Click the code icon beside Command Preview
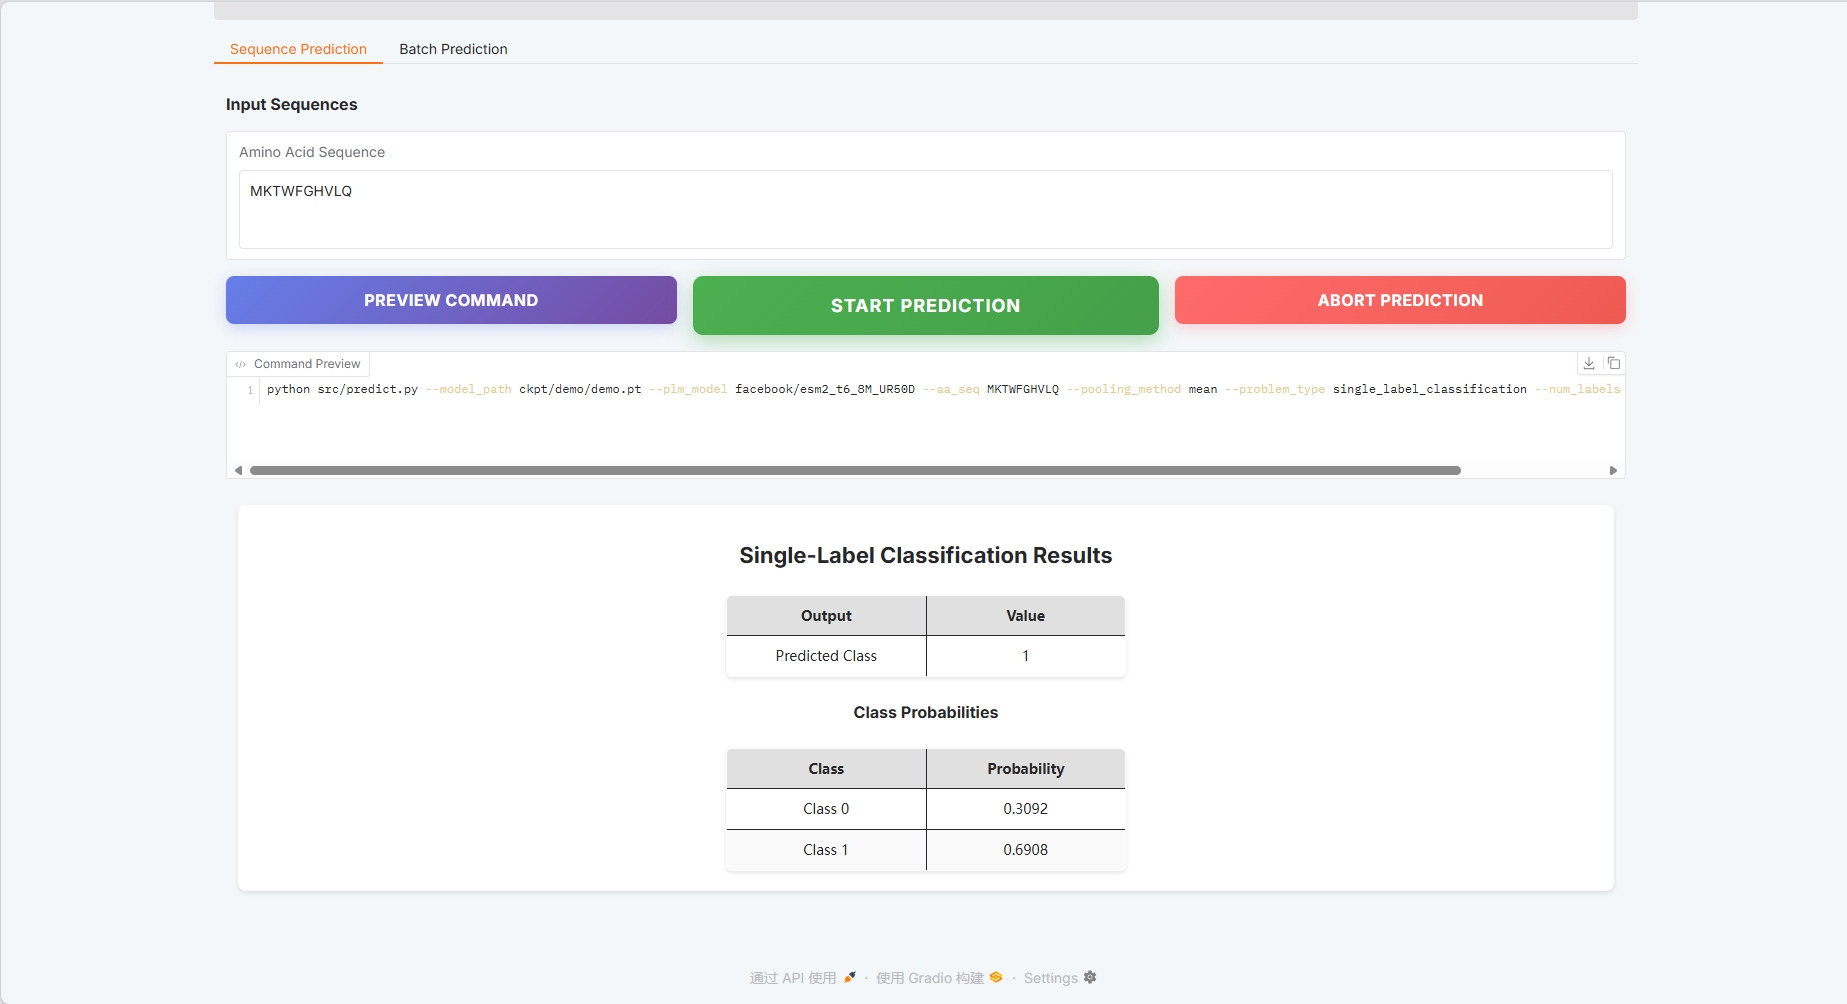 coord(240,364)
